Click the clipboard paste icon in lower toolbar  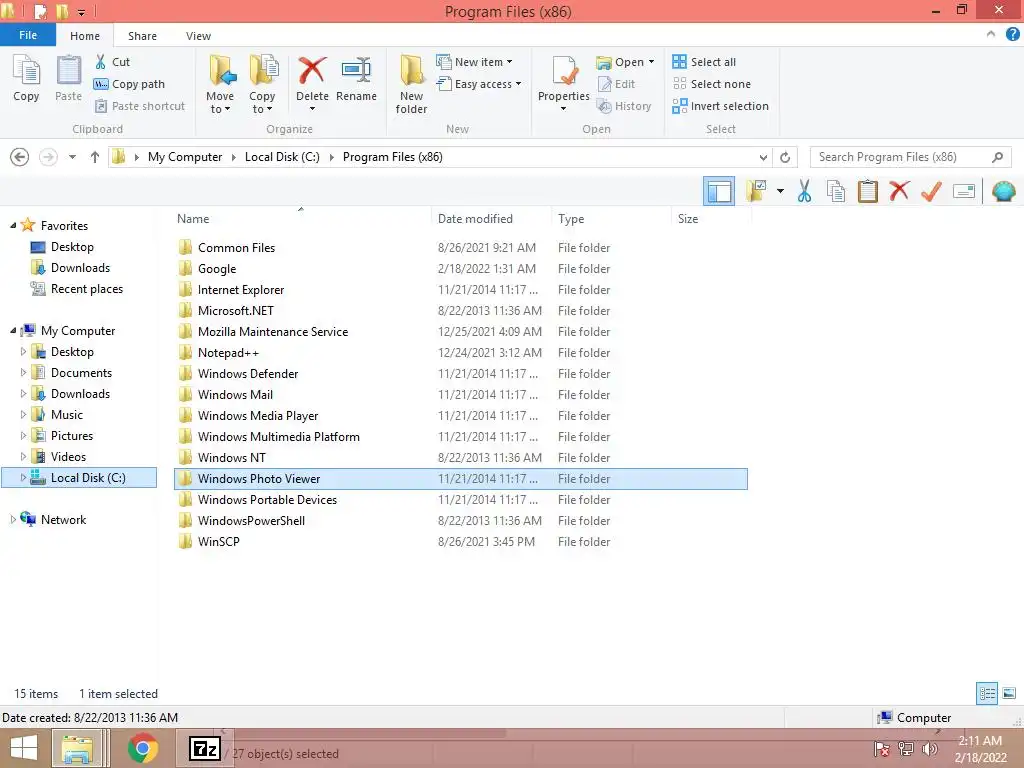(867, 191)
